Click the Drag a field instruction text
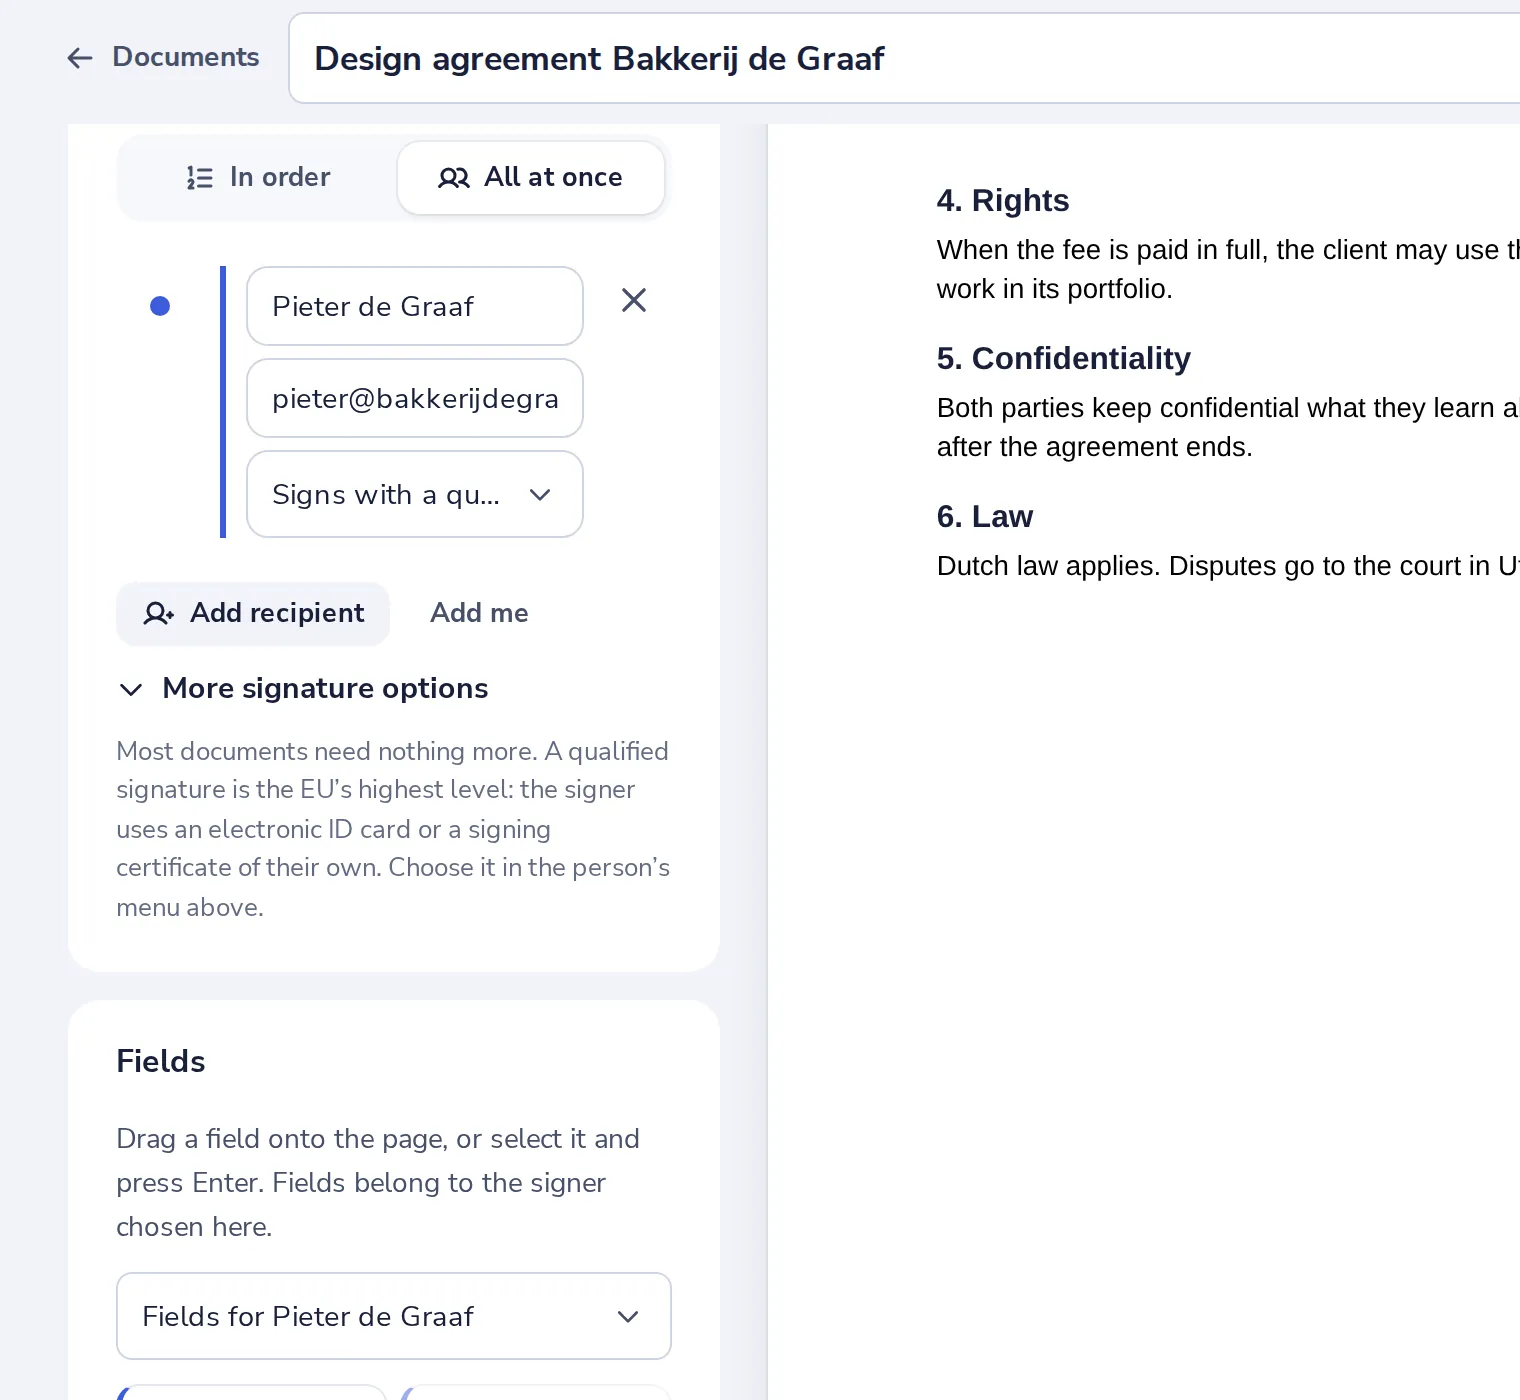 click(x=378, y=1183)
